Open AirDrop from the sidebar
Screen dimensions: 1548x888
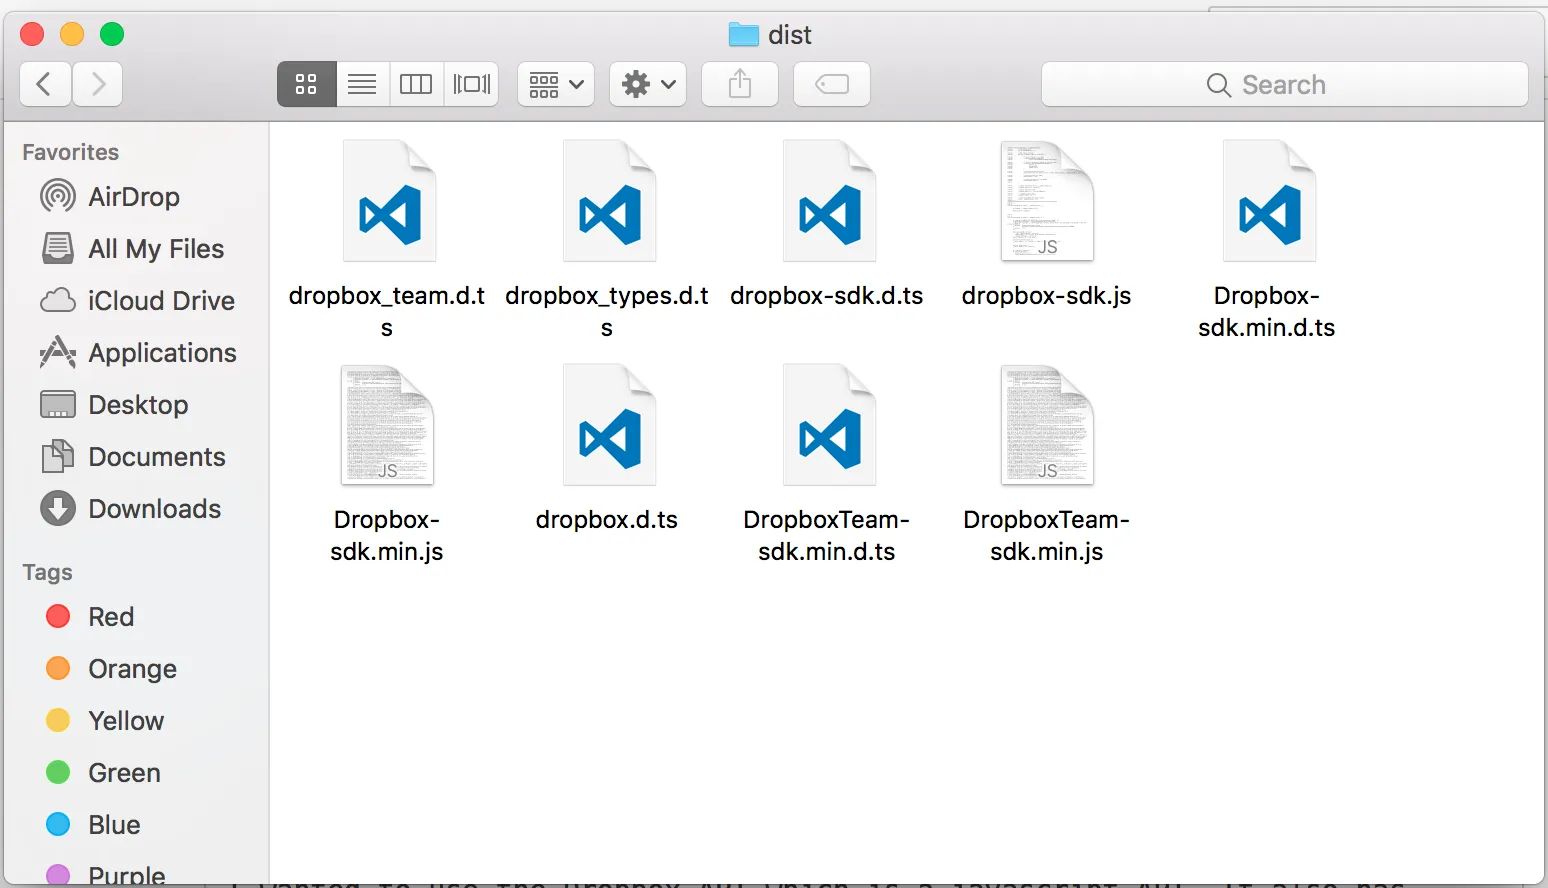point(135,196)
